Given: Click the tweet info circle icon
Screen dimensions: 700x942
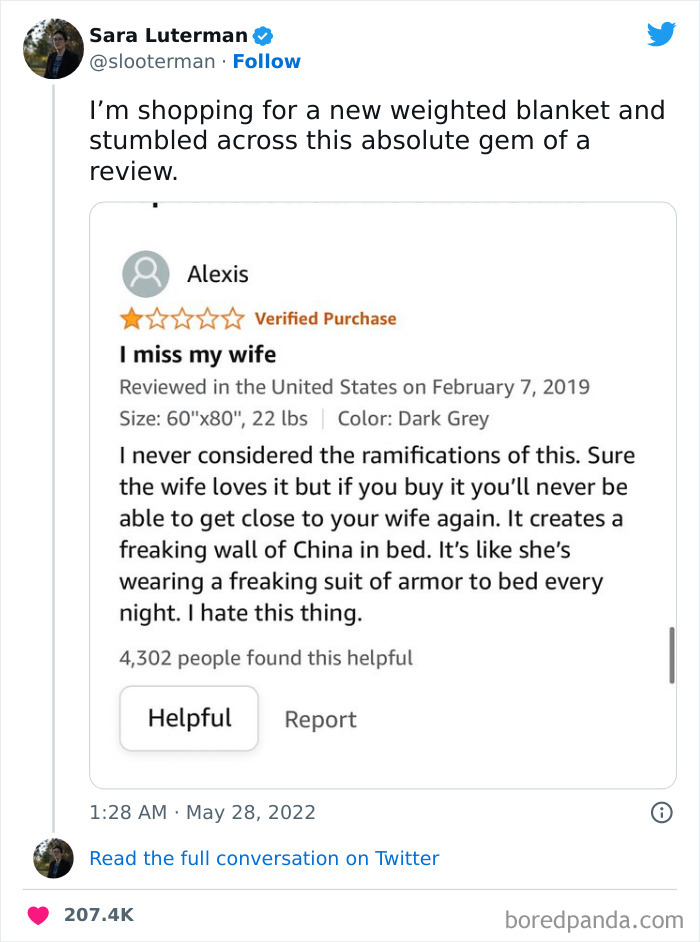Looking at the screenshot, I should [661, 813].
